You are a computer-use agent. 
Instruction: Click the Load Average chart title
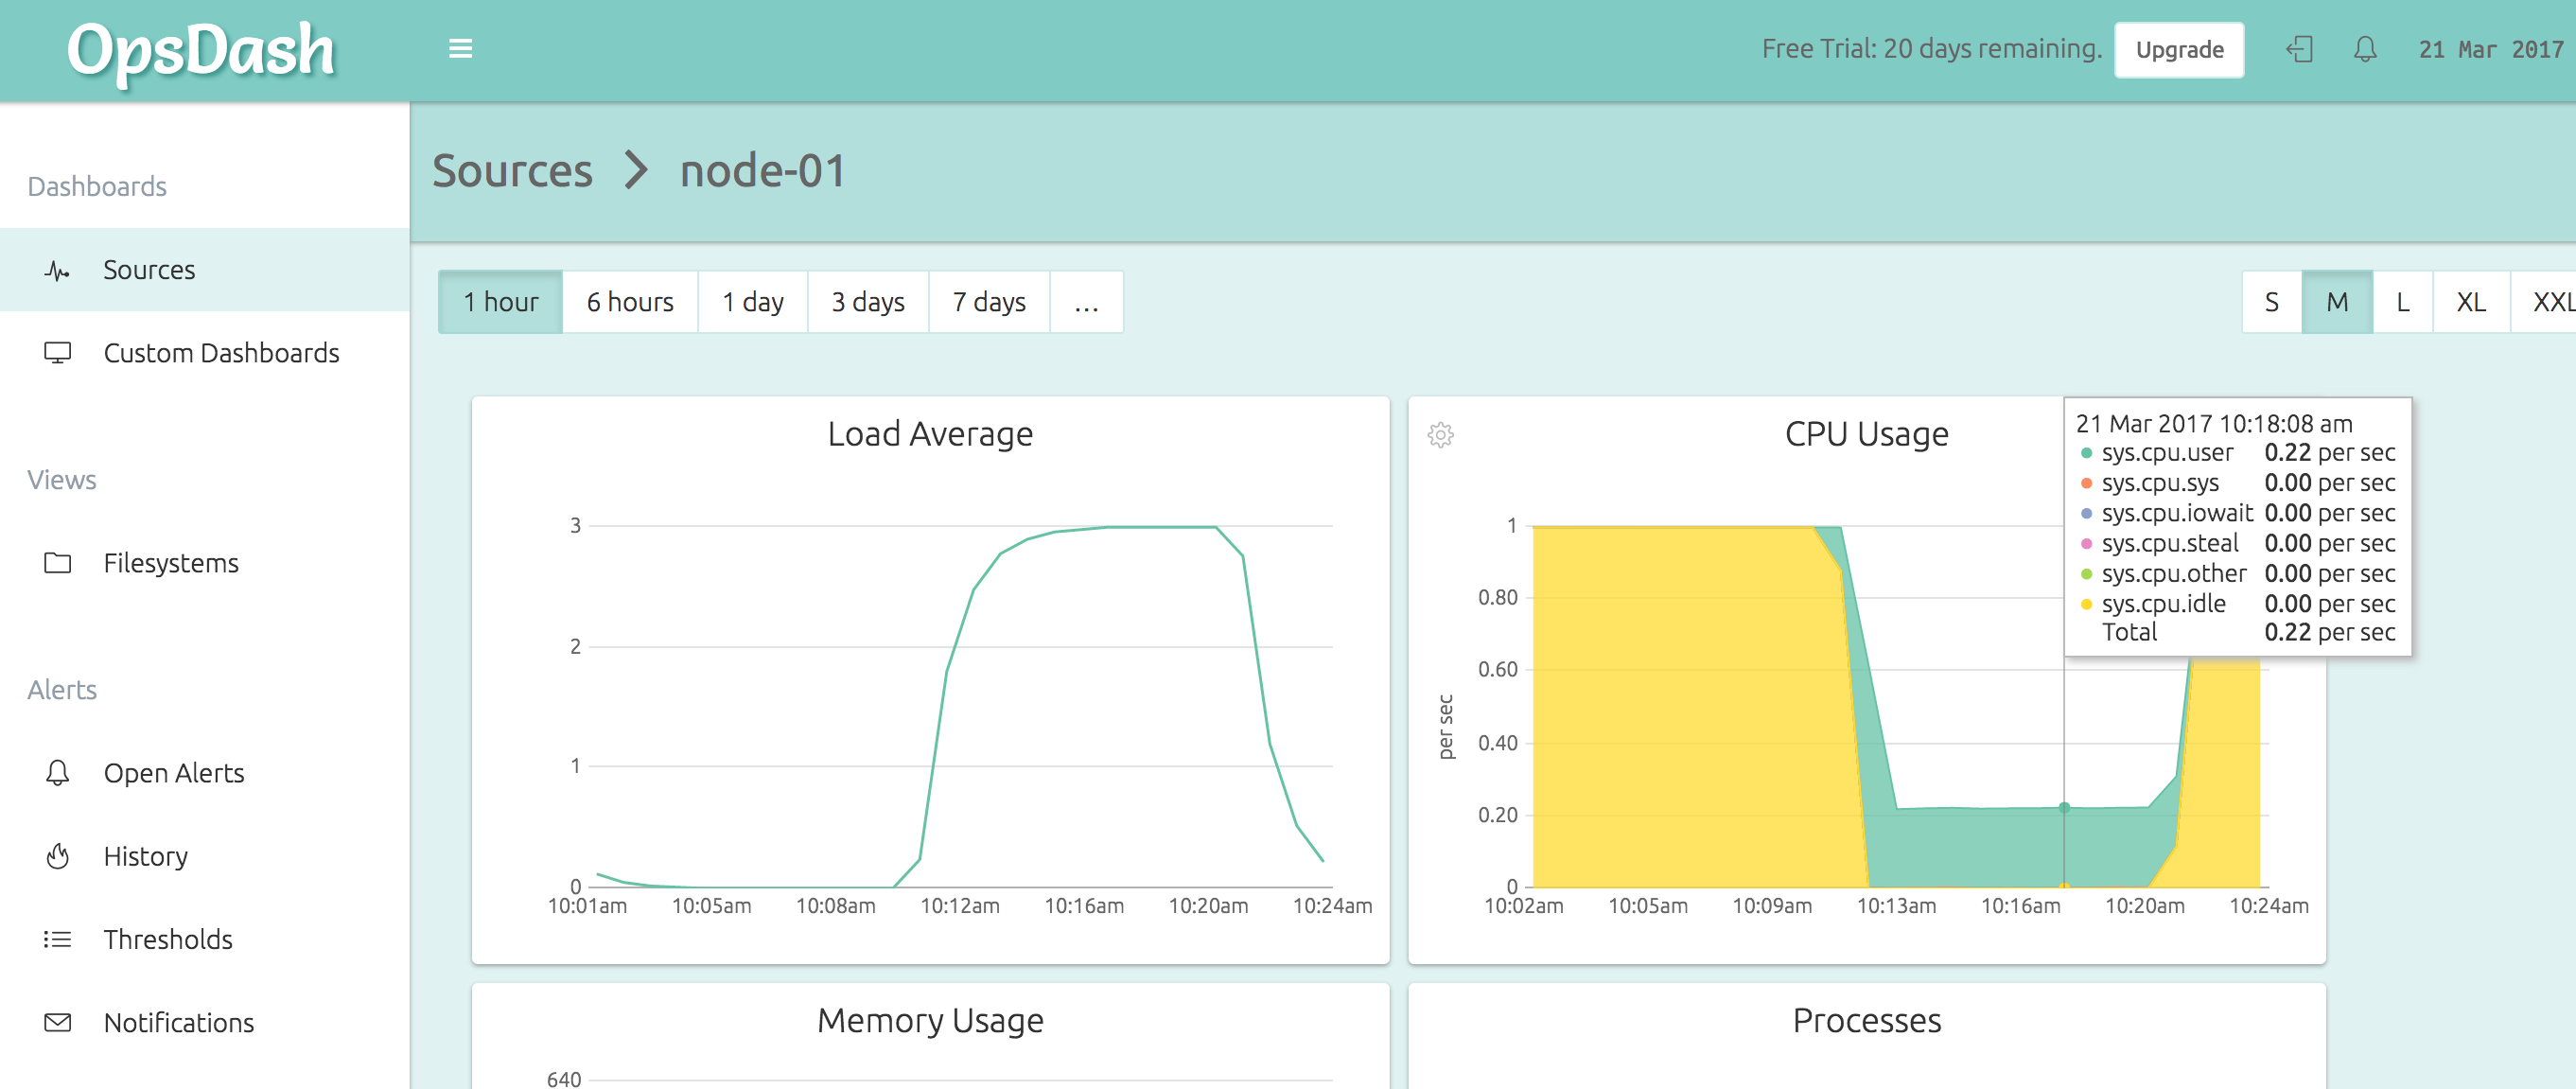pos(930,434)
